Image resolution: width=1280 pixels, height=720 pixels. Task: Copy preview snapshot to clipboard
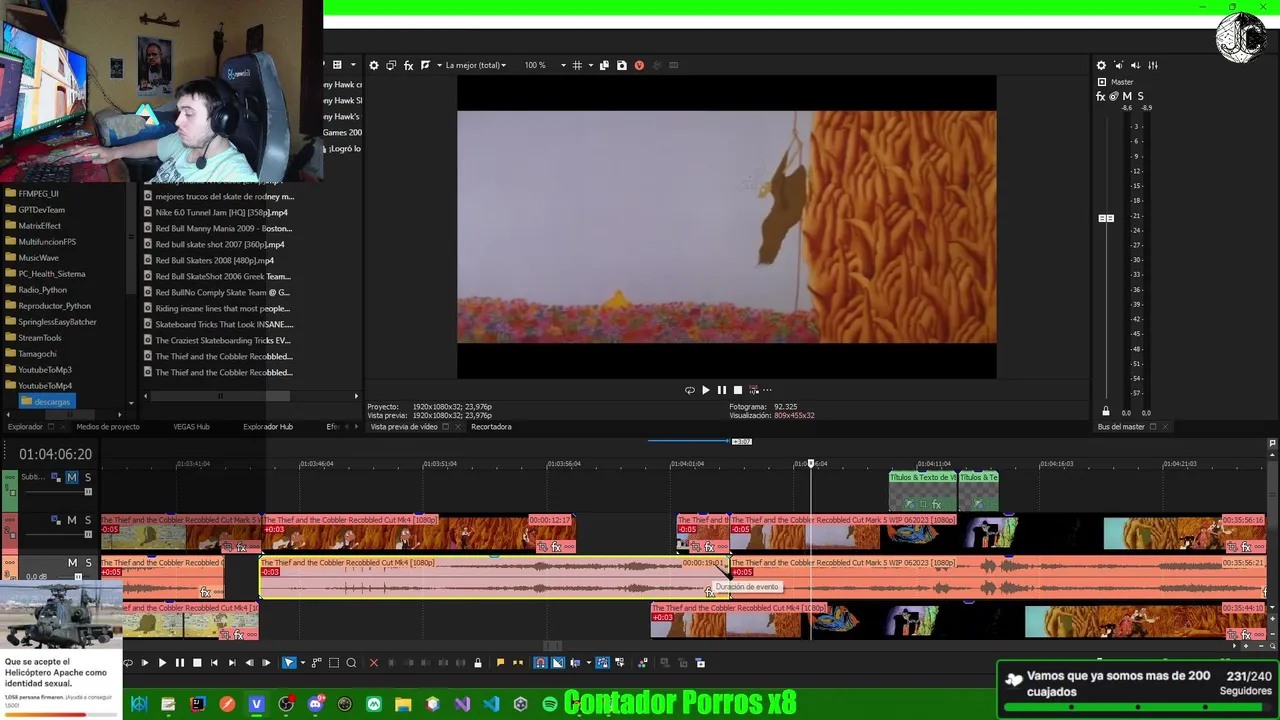pos(604,65)
